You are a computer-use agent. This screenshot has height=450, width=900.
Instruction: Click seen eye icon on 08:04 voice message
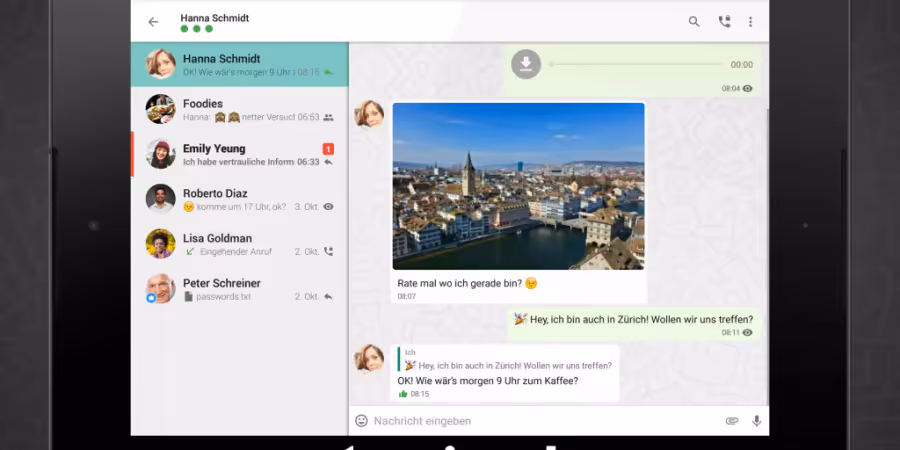[x=747, y=88]
